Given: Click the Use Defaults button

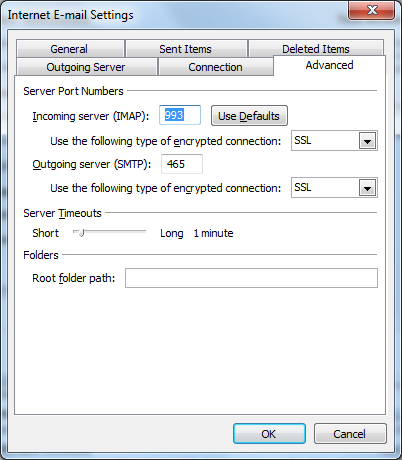Looking at the screenshot, I should coord(249,116).
